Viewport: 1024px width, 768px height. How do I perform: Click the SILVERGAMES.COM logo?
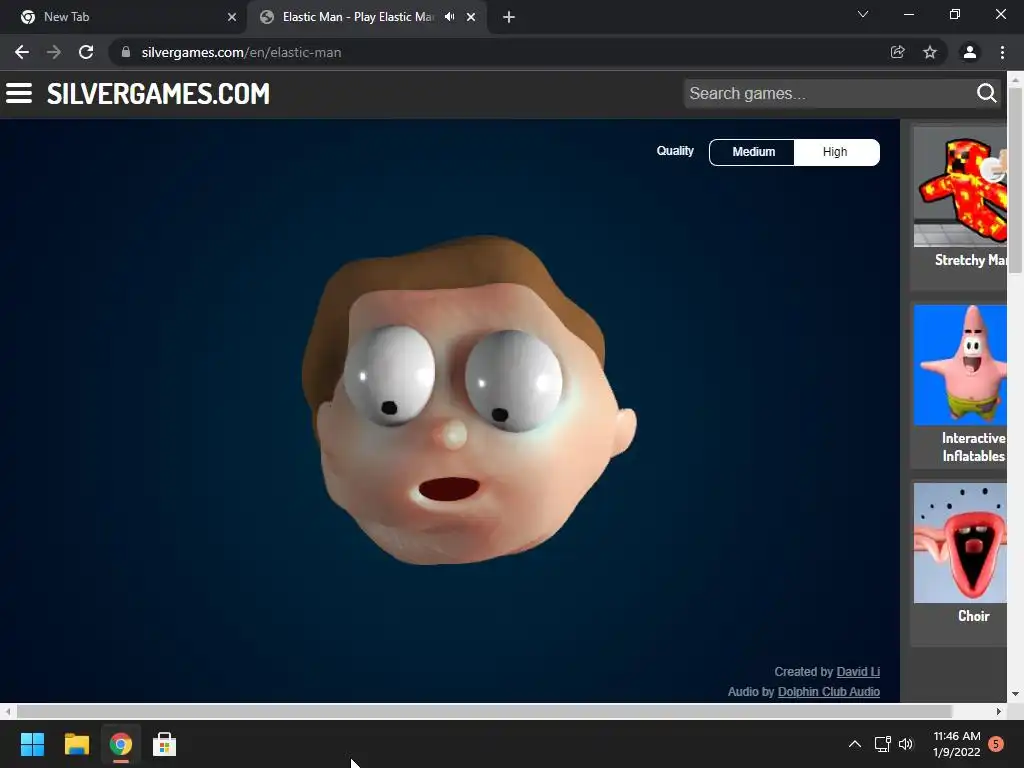point(158,93)
